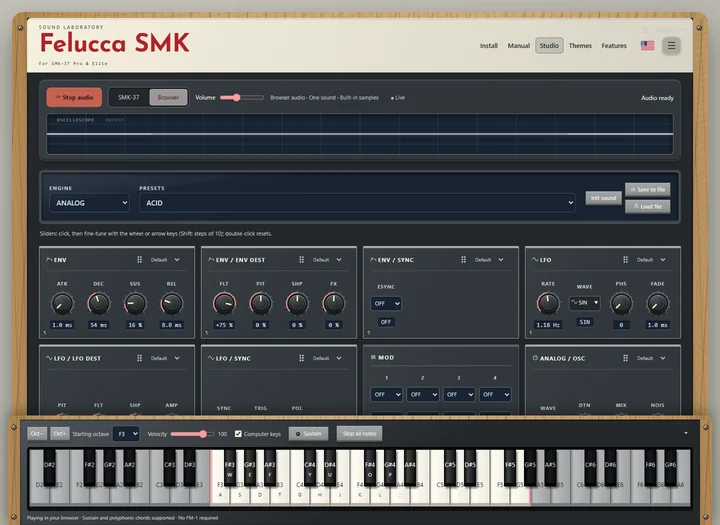Open the Manual page

(518, 45)
